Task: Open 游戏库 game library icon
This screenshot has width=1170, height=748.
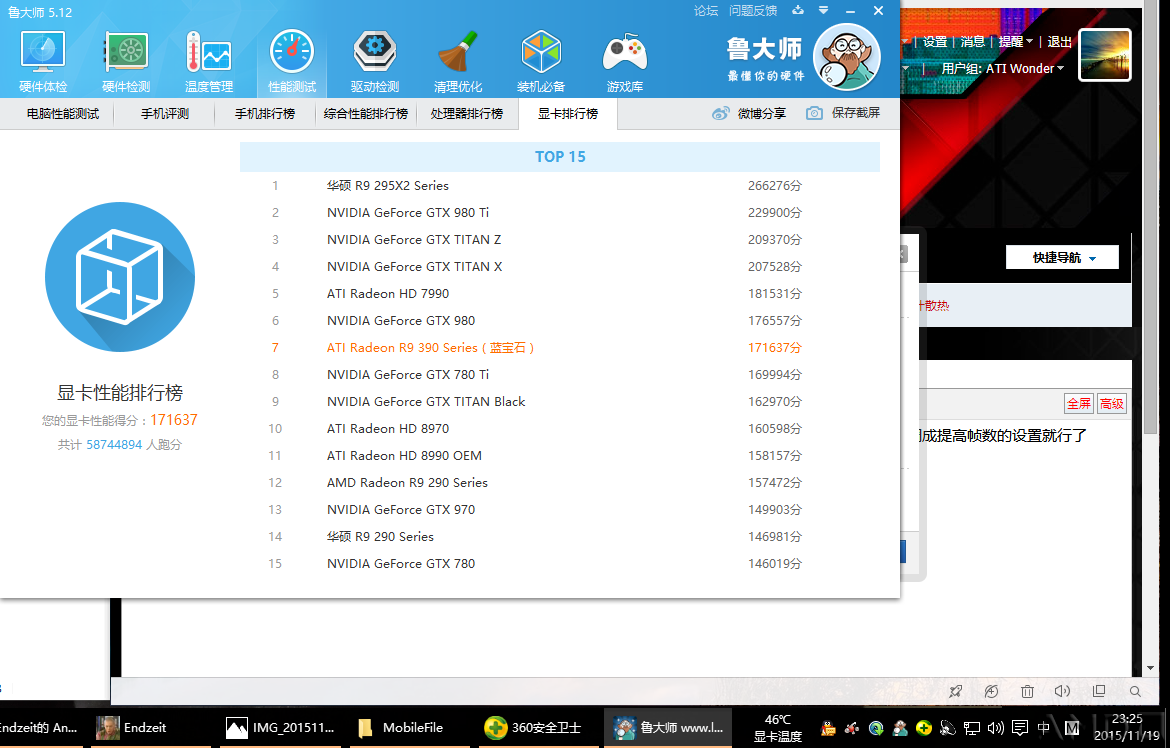Action: click(x=625, y=62)
